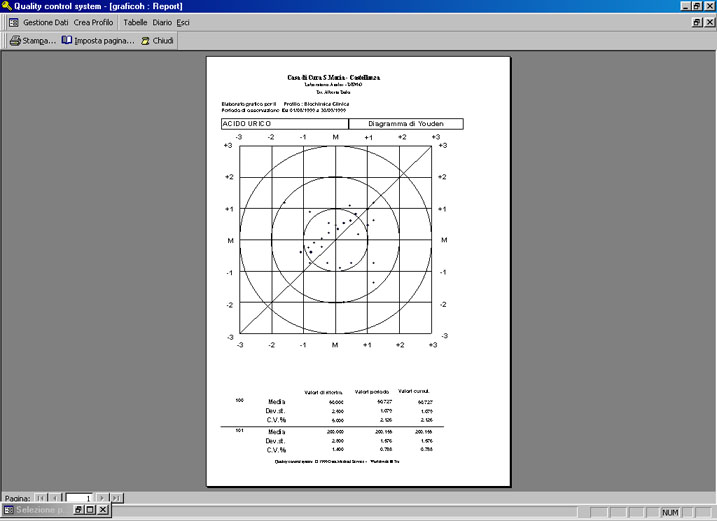Go to first page of report
Viewport: 717px width, 521px height.
[x=41, y=498]
